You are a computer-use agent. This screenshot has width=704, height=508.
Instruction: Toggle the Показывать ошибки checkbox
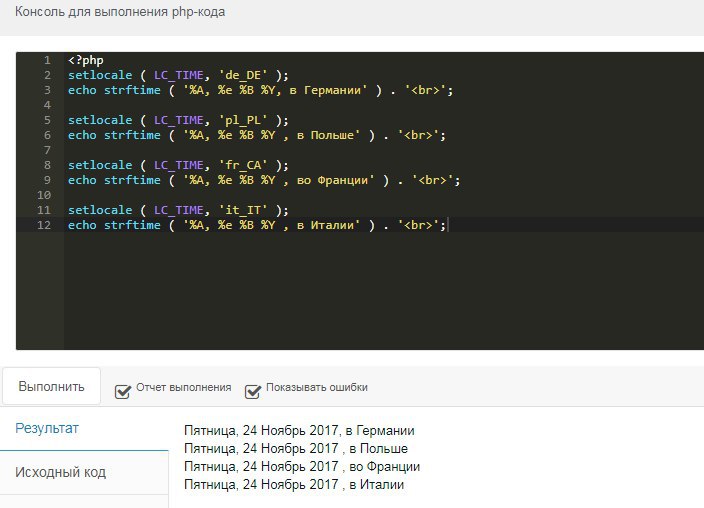coord(253,391)
